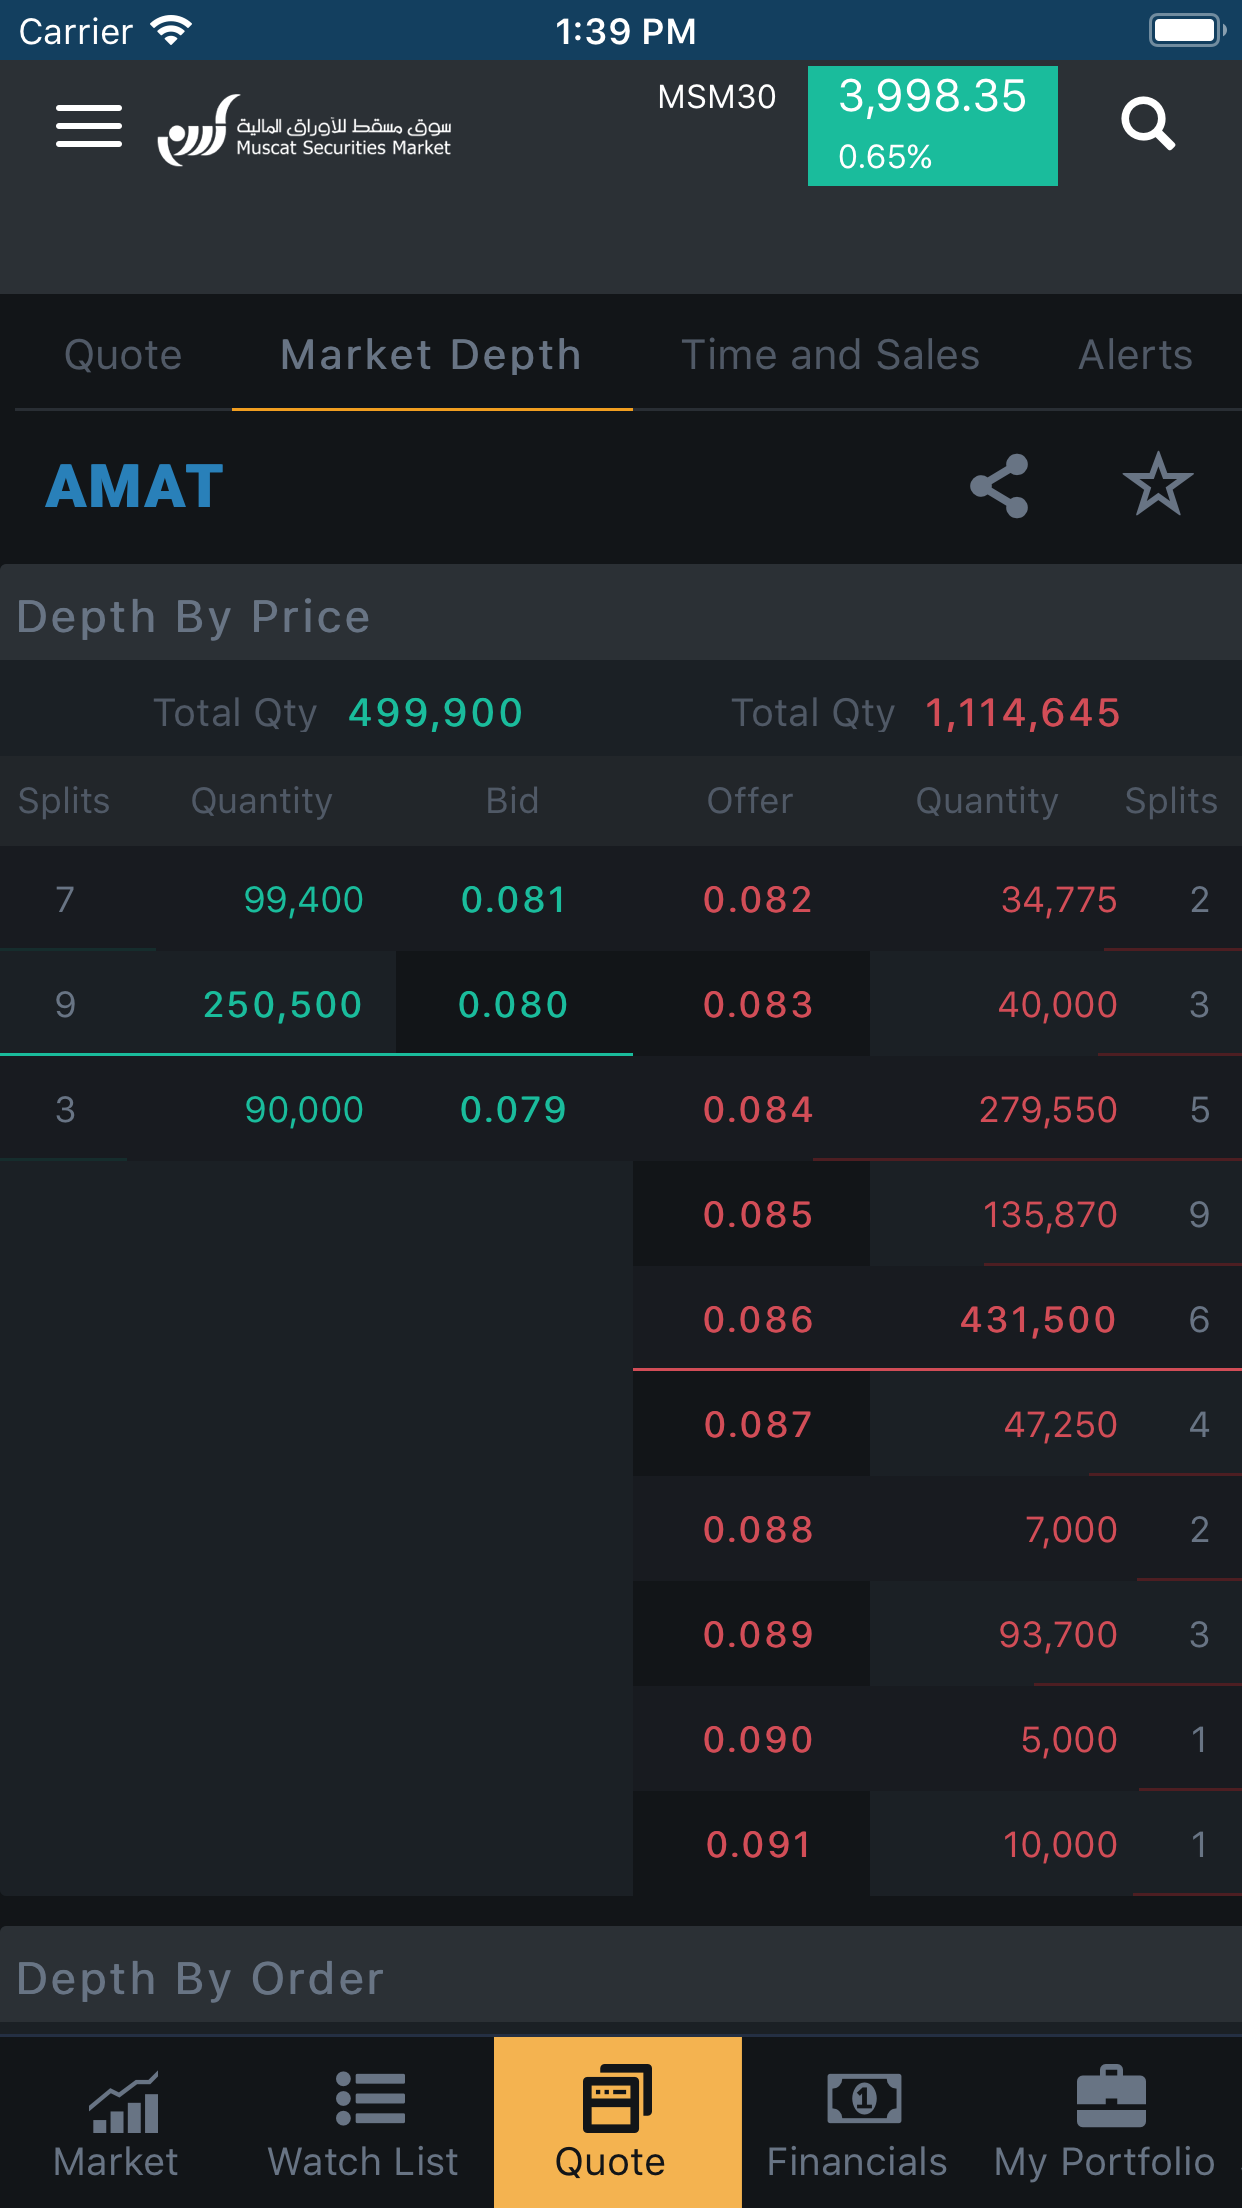The width and height of the screenshot is (1242, 2208).
Task: Select the 0.080 bid row
Action: (x=316, y=1004)
